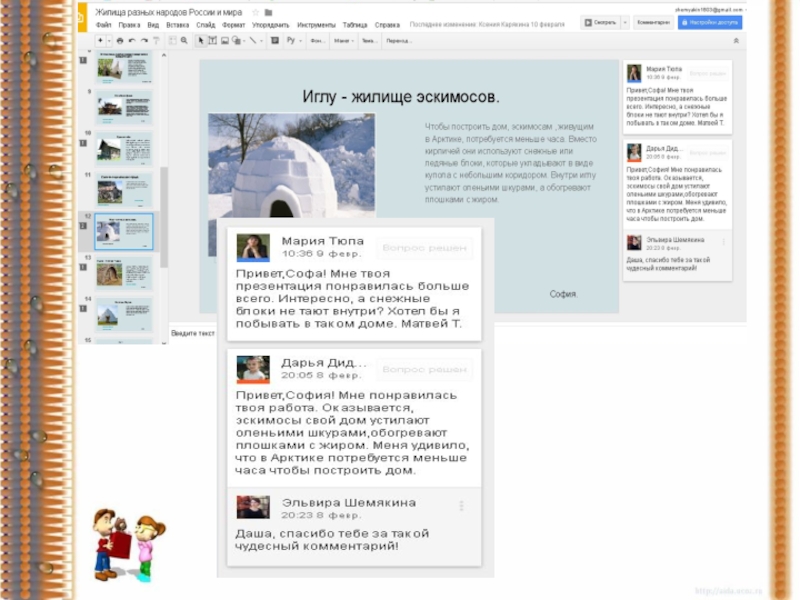This screenshot has width=800, height=600.
Task: Collapse the toolbar with the double chevron
Action: coord(738,41)
